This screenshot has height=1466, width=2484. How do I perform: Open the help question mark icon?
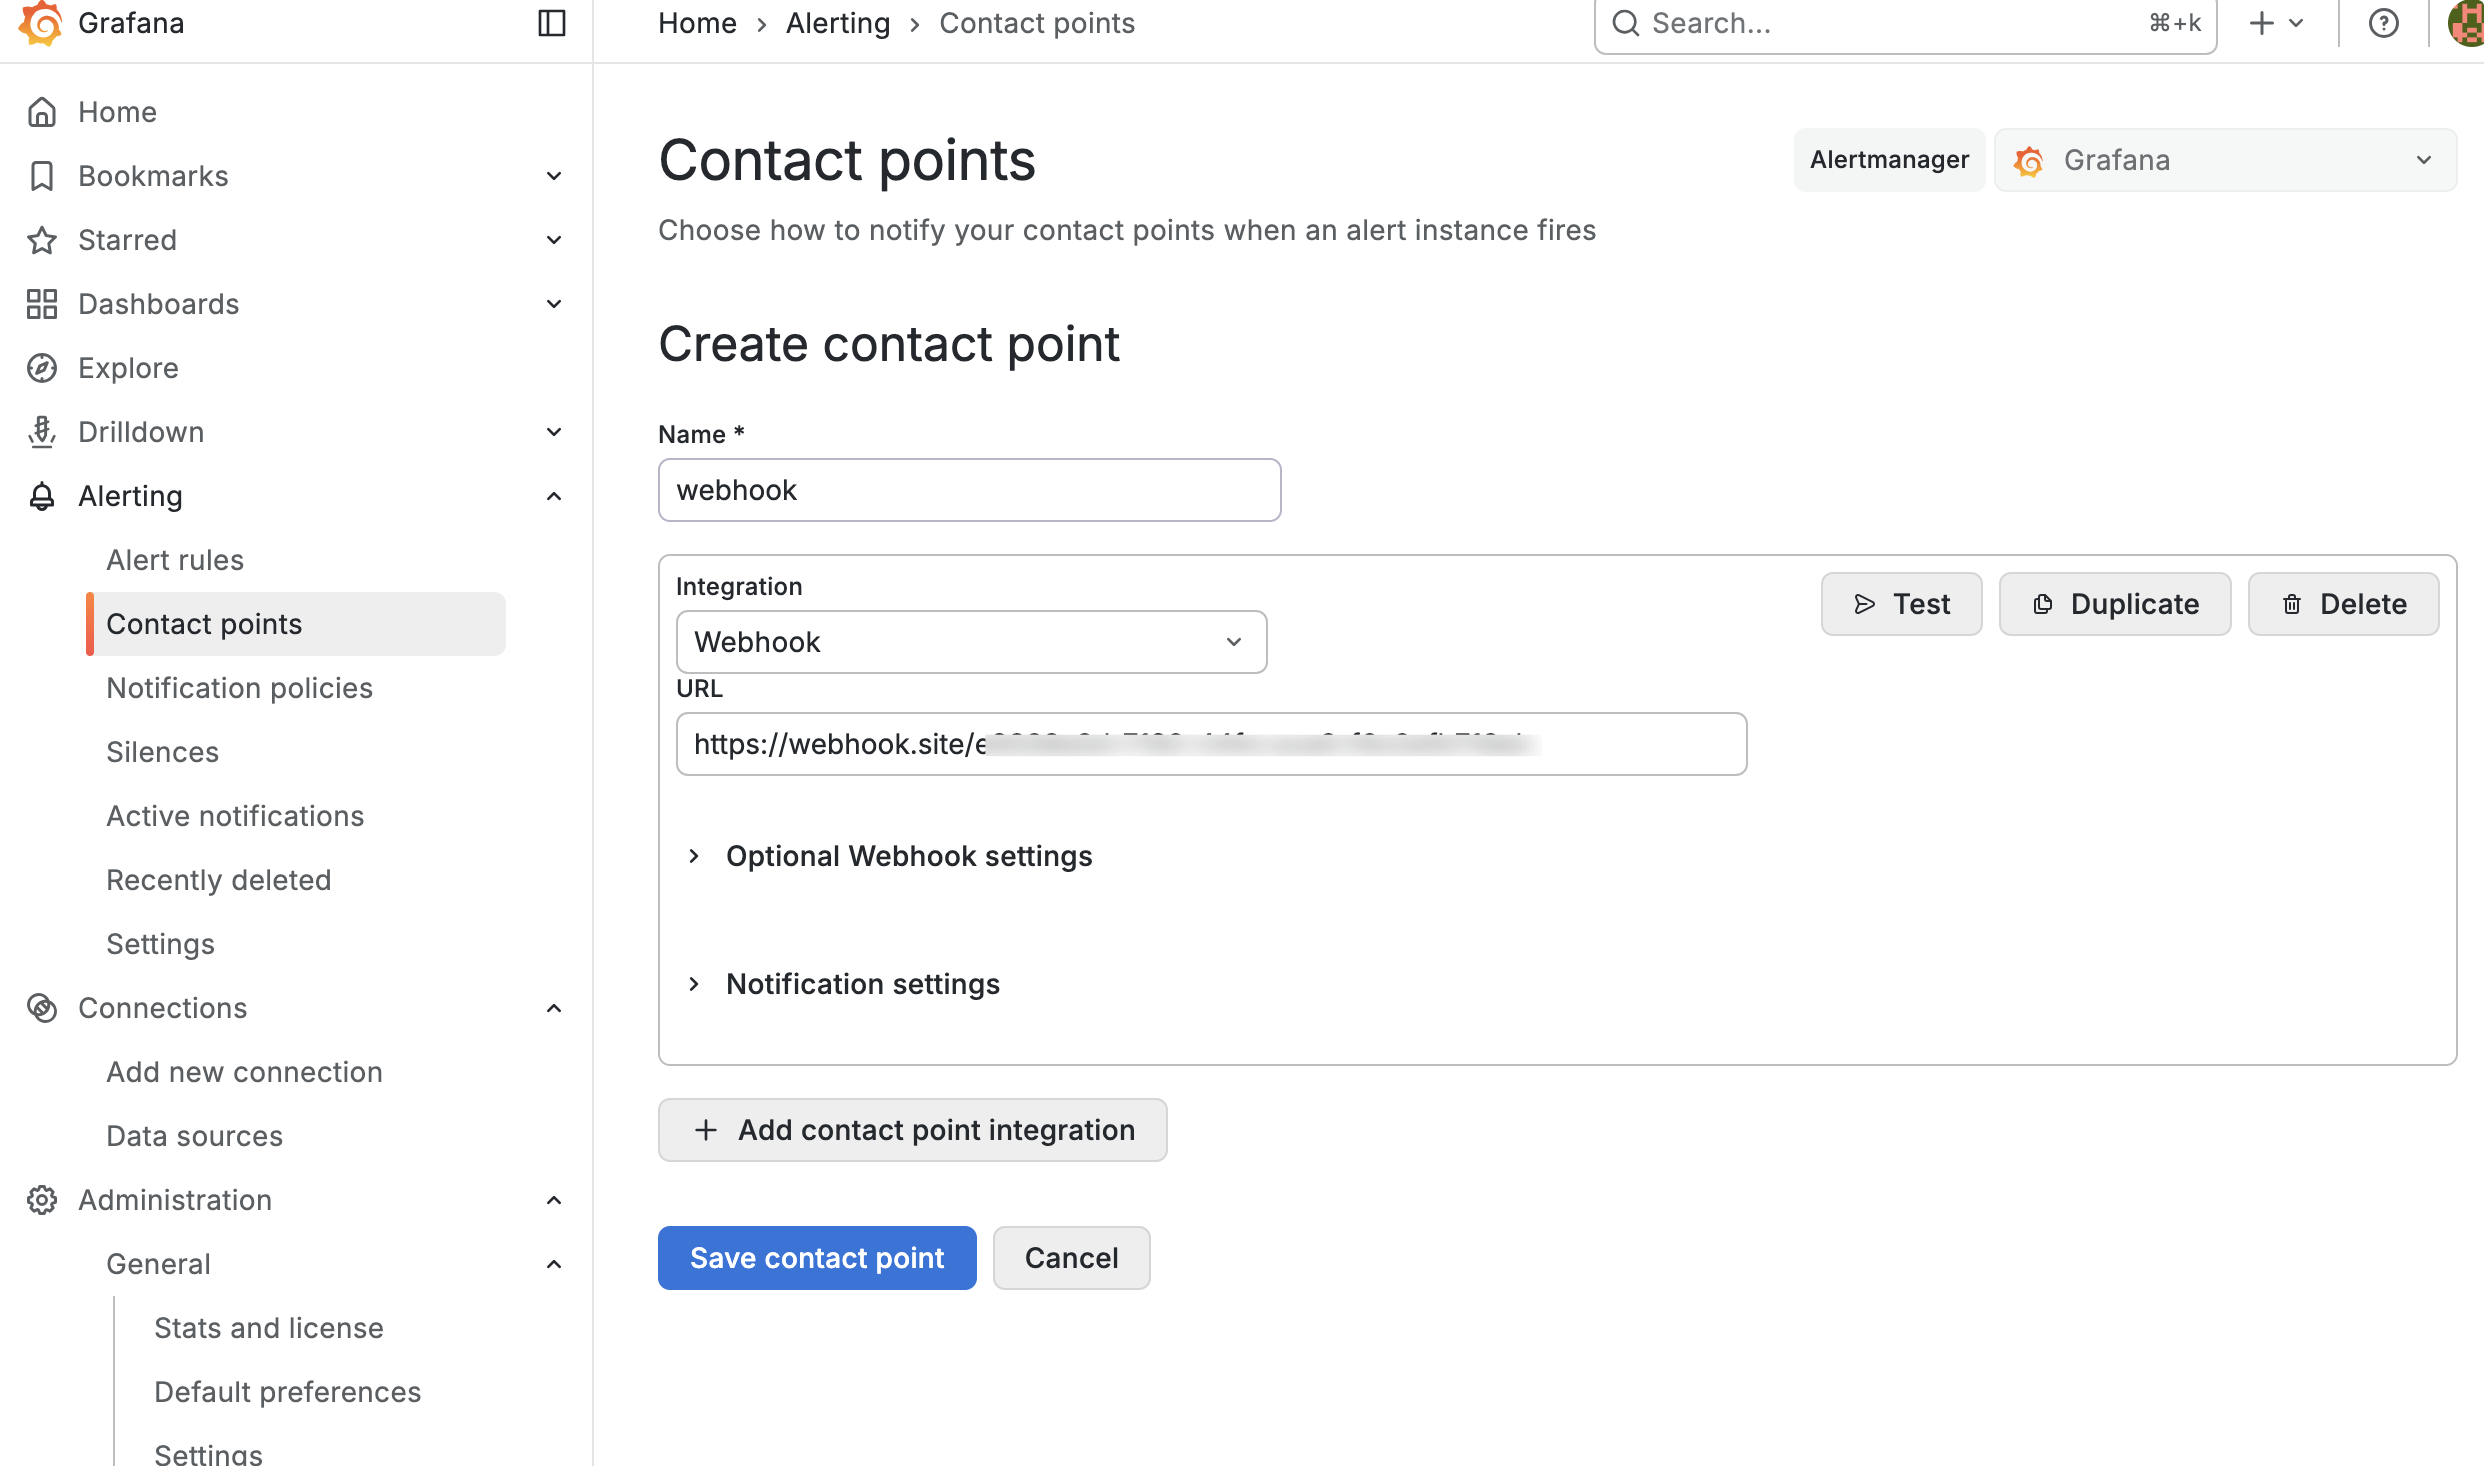(x=2383, y=23)
